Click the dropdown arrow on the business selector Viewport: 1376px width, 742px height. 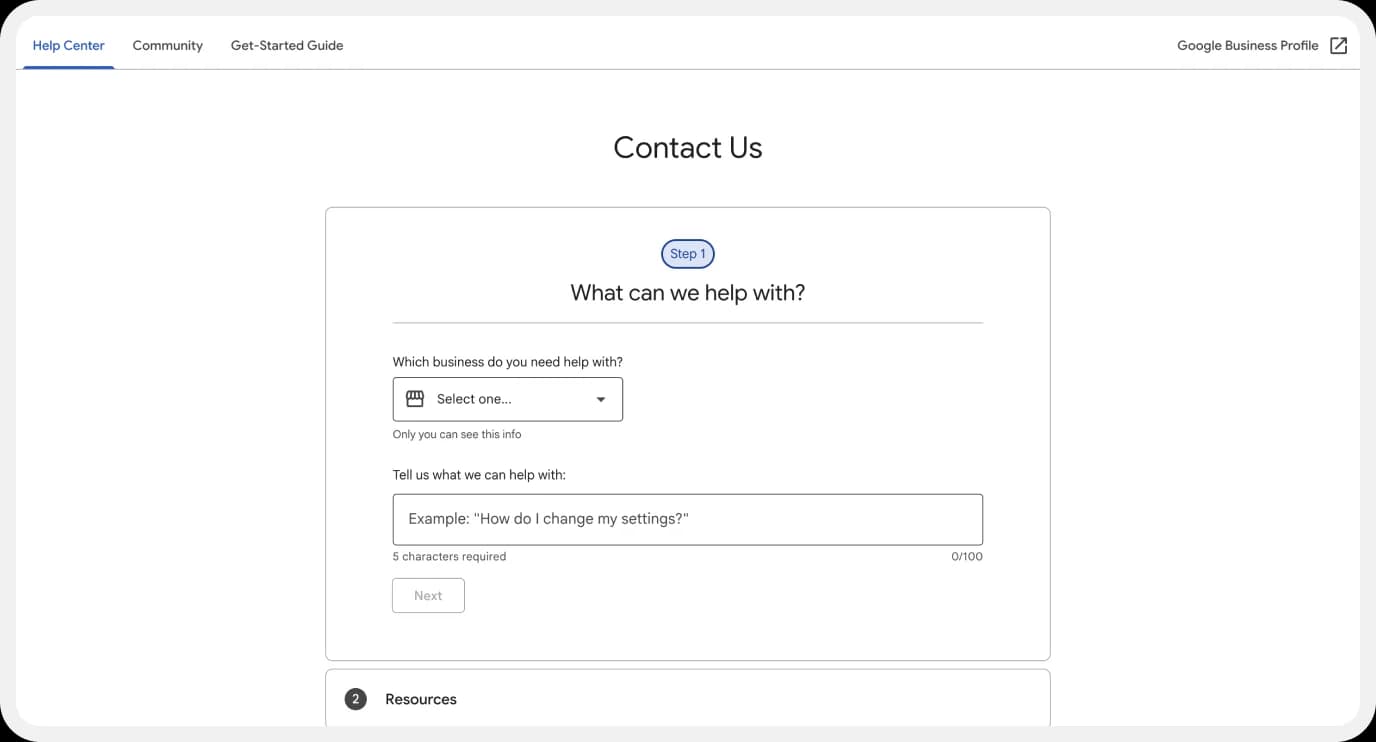600,398
